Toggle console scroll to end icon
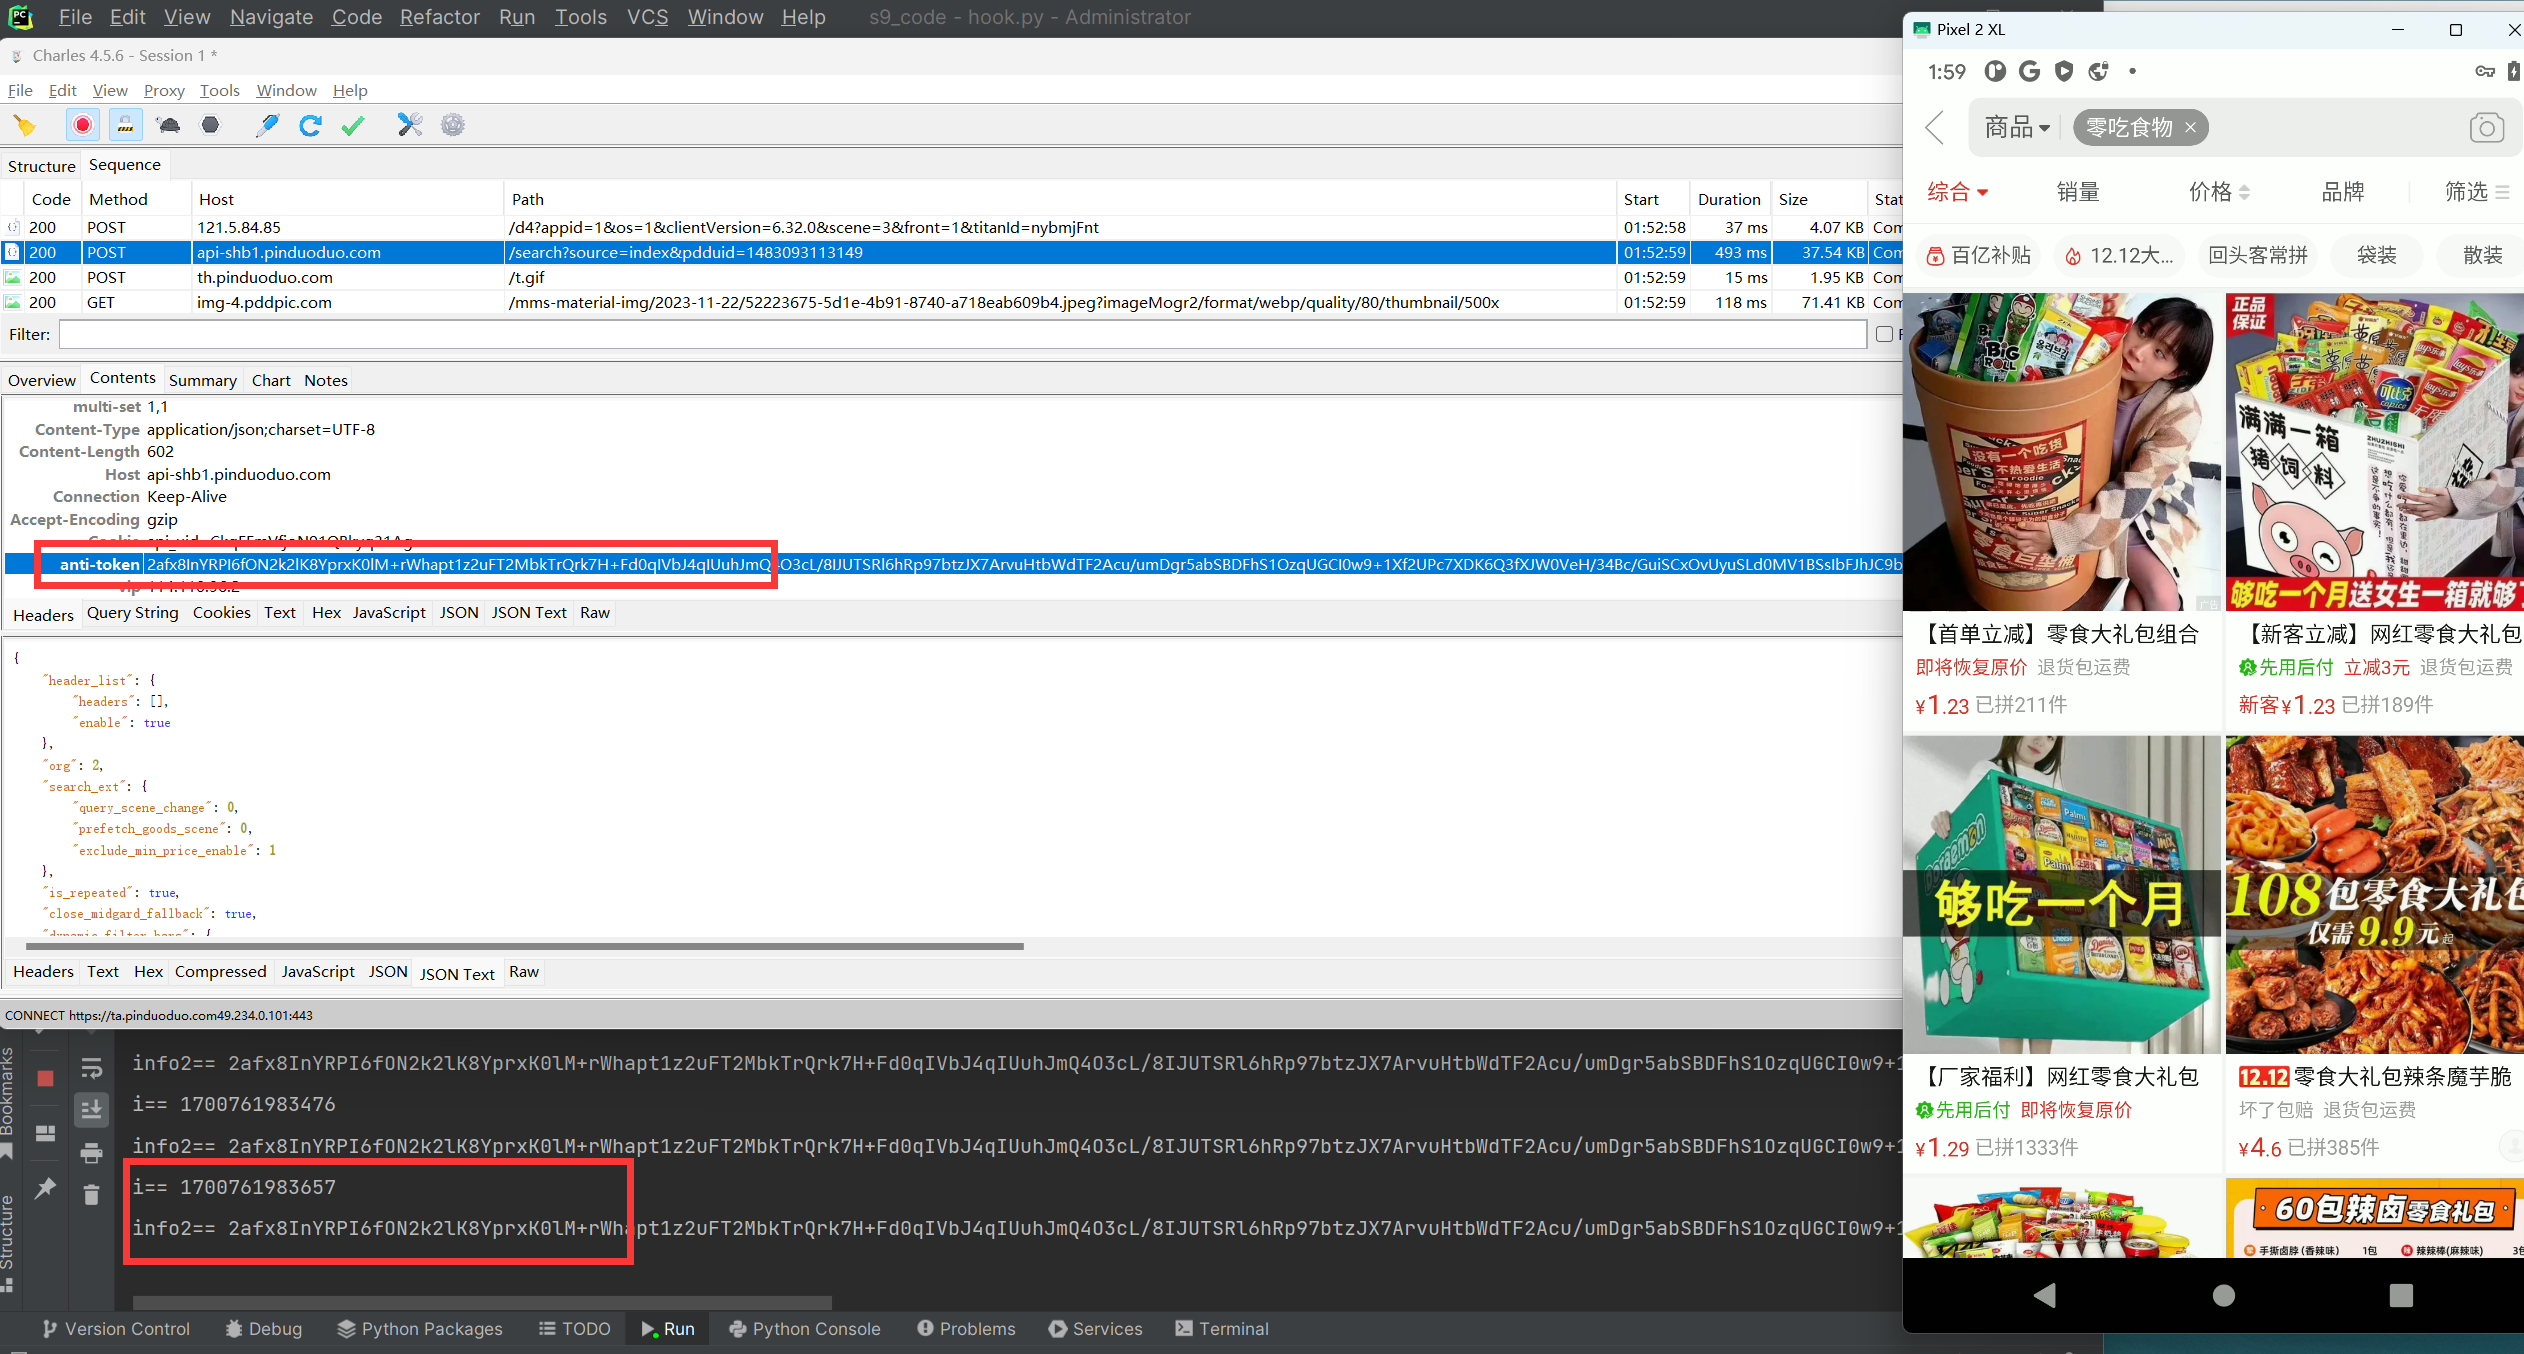Screen dimensions: 2524x1354 91,1109
